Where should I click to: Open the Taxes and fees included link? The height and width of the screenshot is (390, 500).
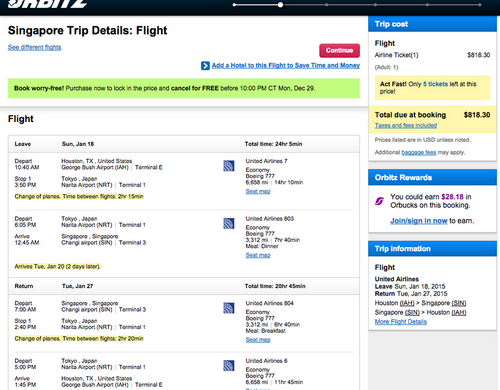[x=406, y=125]
